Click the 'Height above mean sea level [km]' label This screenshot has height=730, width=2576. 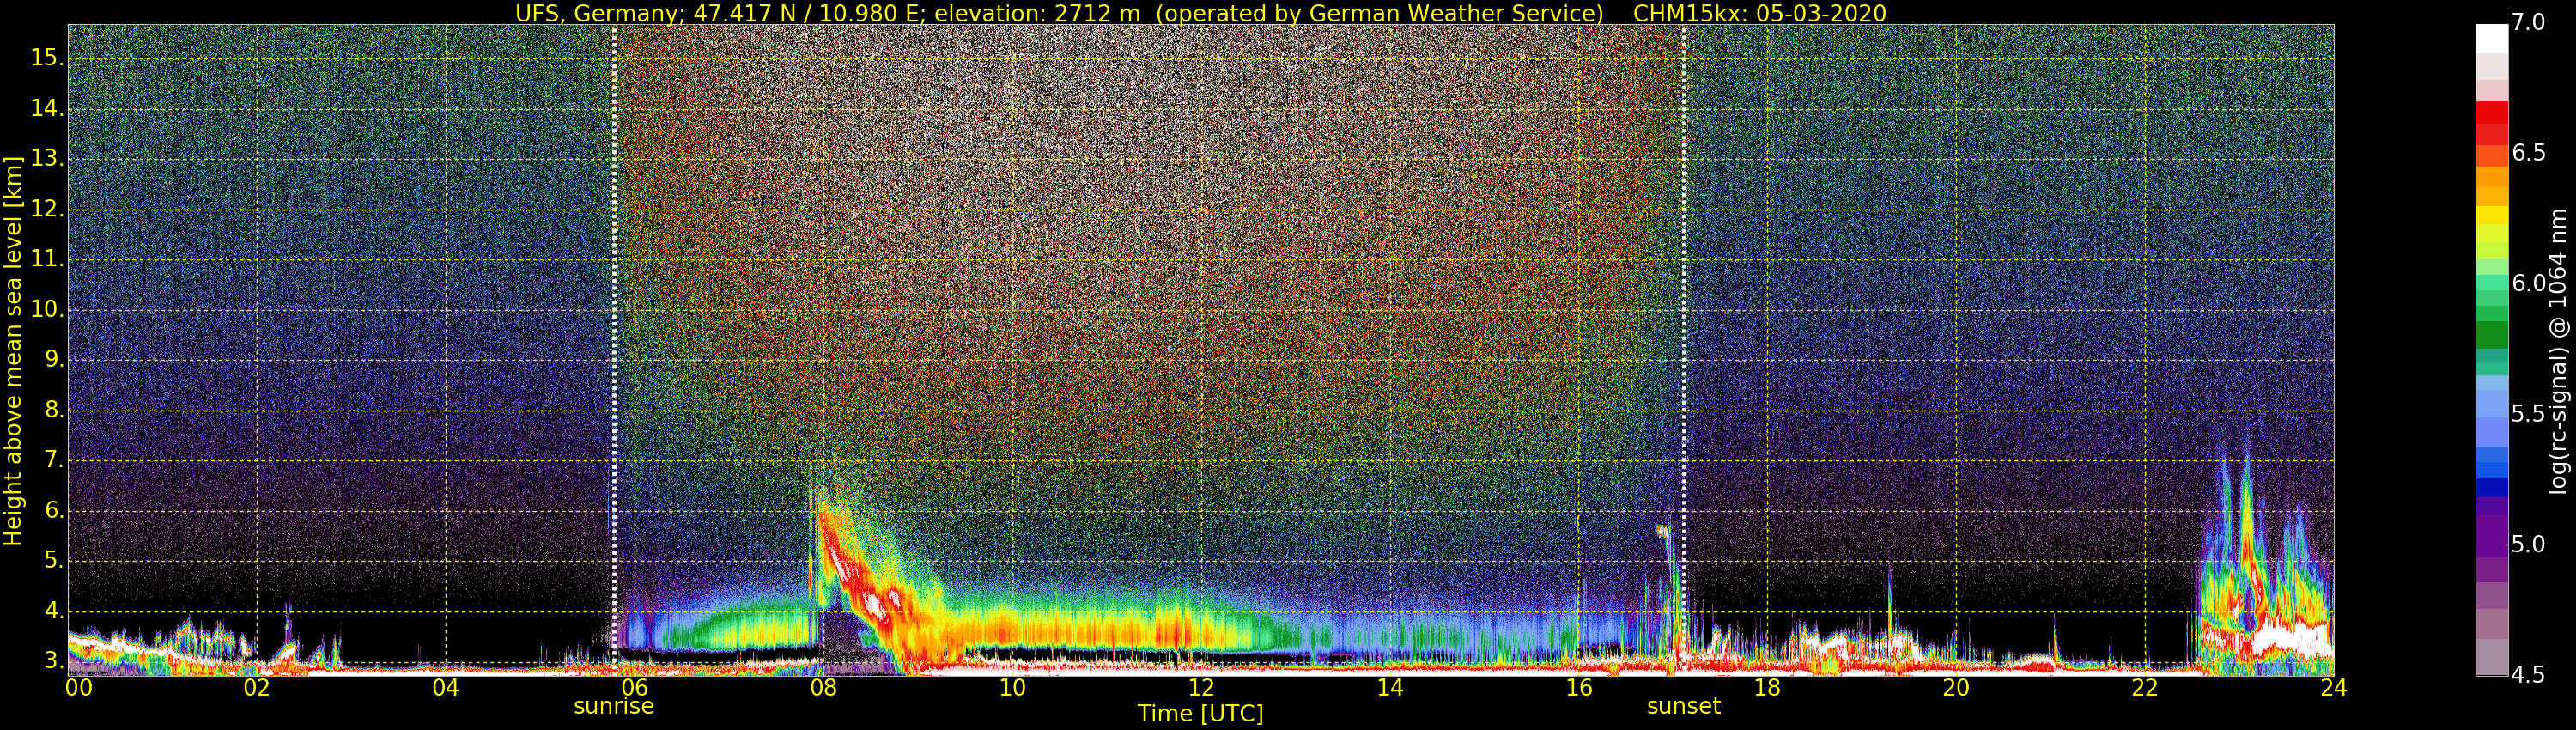pos(13,351)
